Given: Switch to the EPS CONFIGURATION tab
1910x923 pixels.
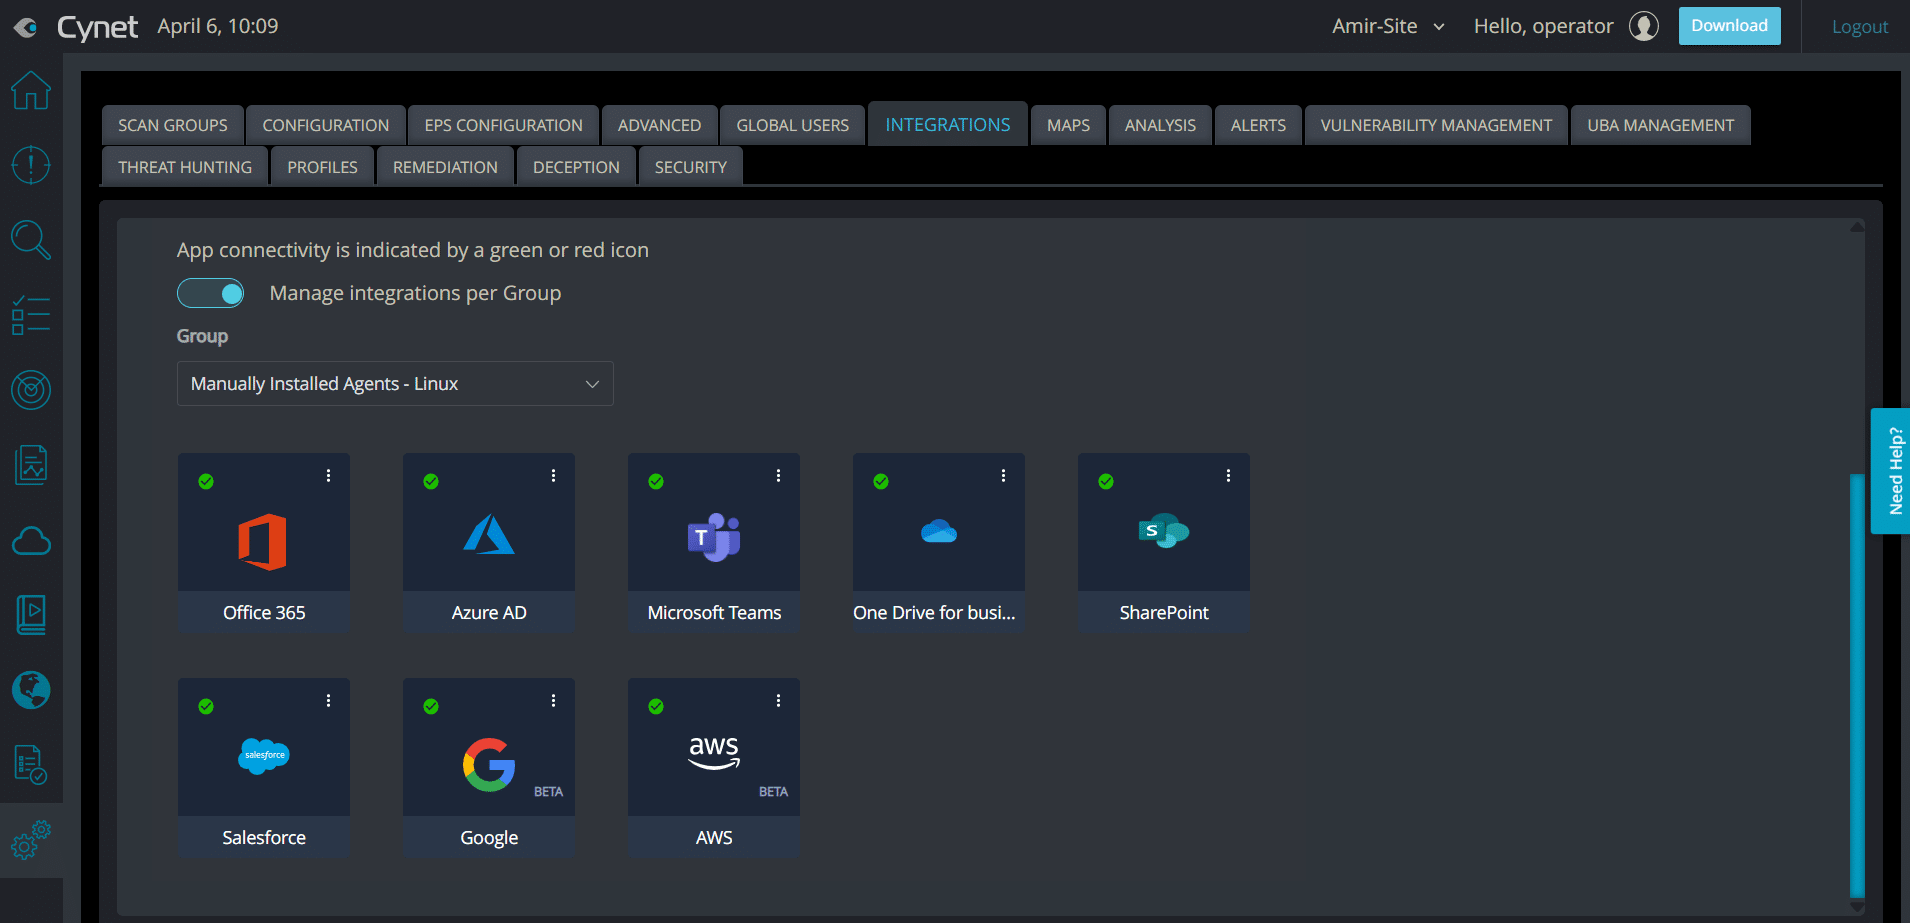Looking at the screenshot, I should point(504,125).
